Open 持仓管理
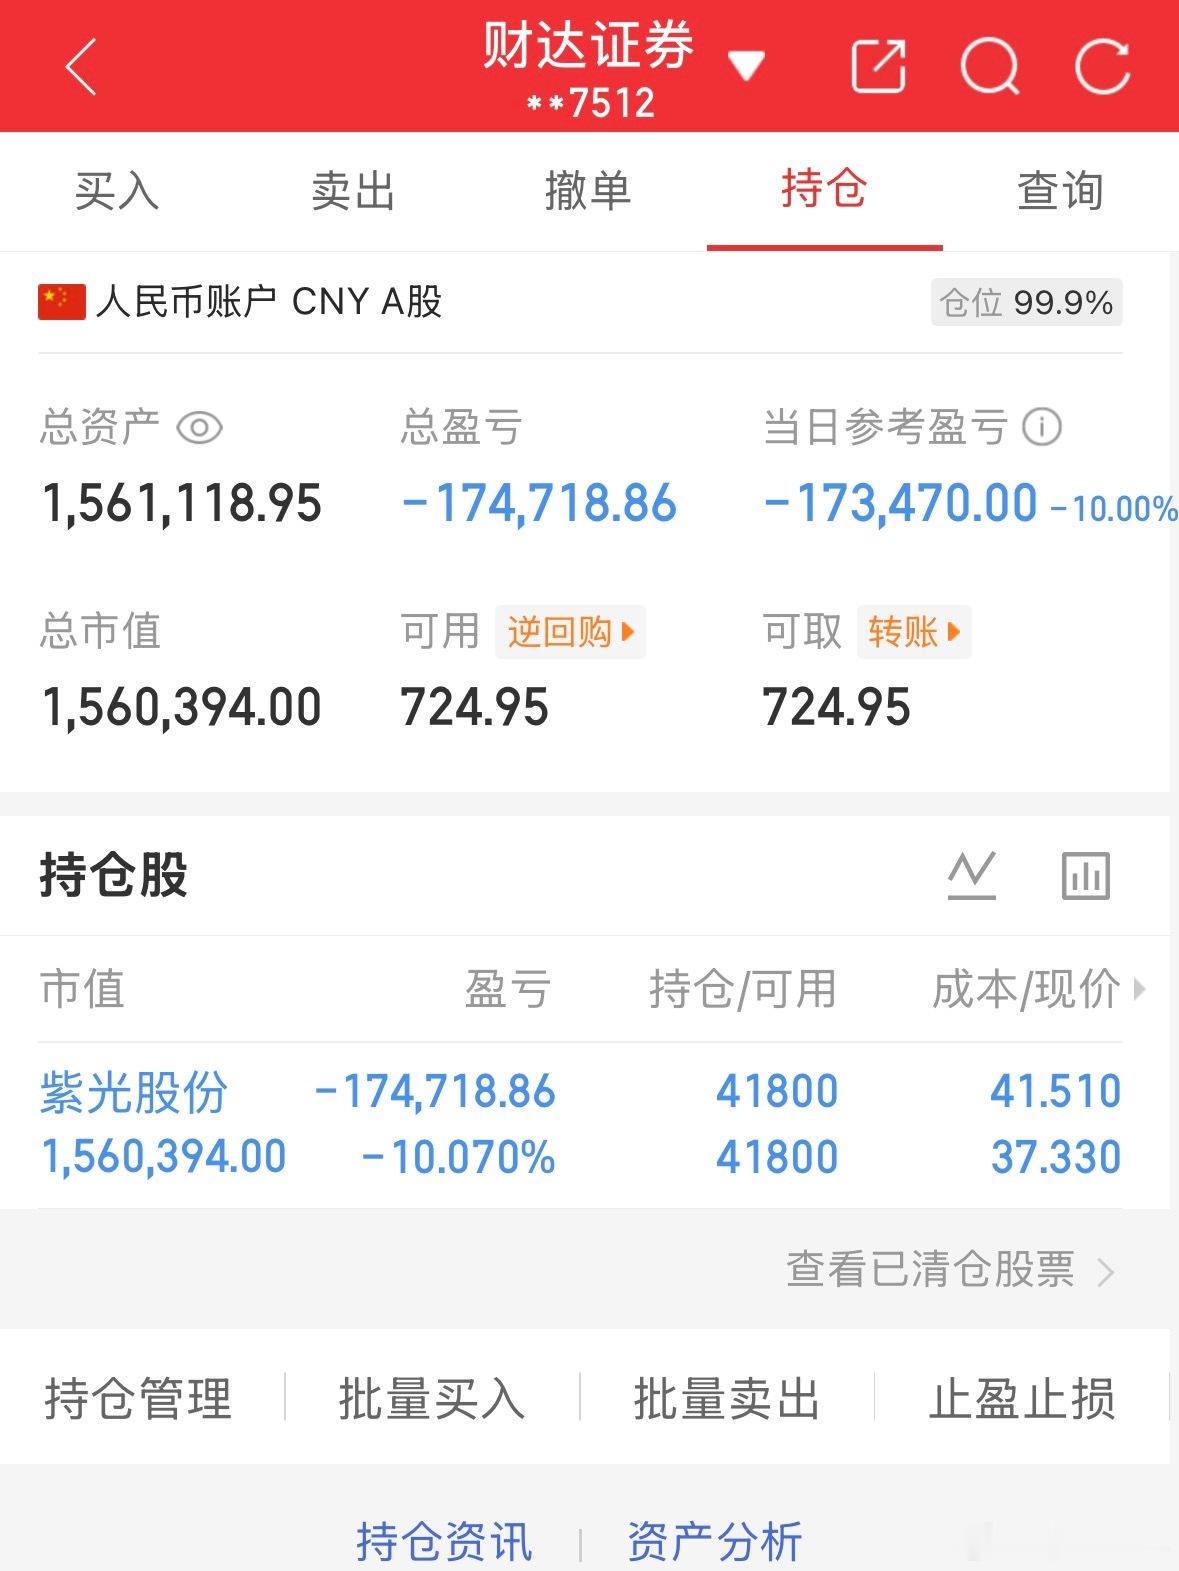 pos(138,1397)
